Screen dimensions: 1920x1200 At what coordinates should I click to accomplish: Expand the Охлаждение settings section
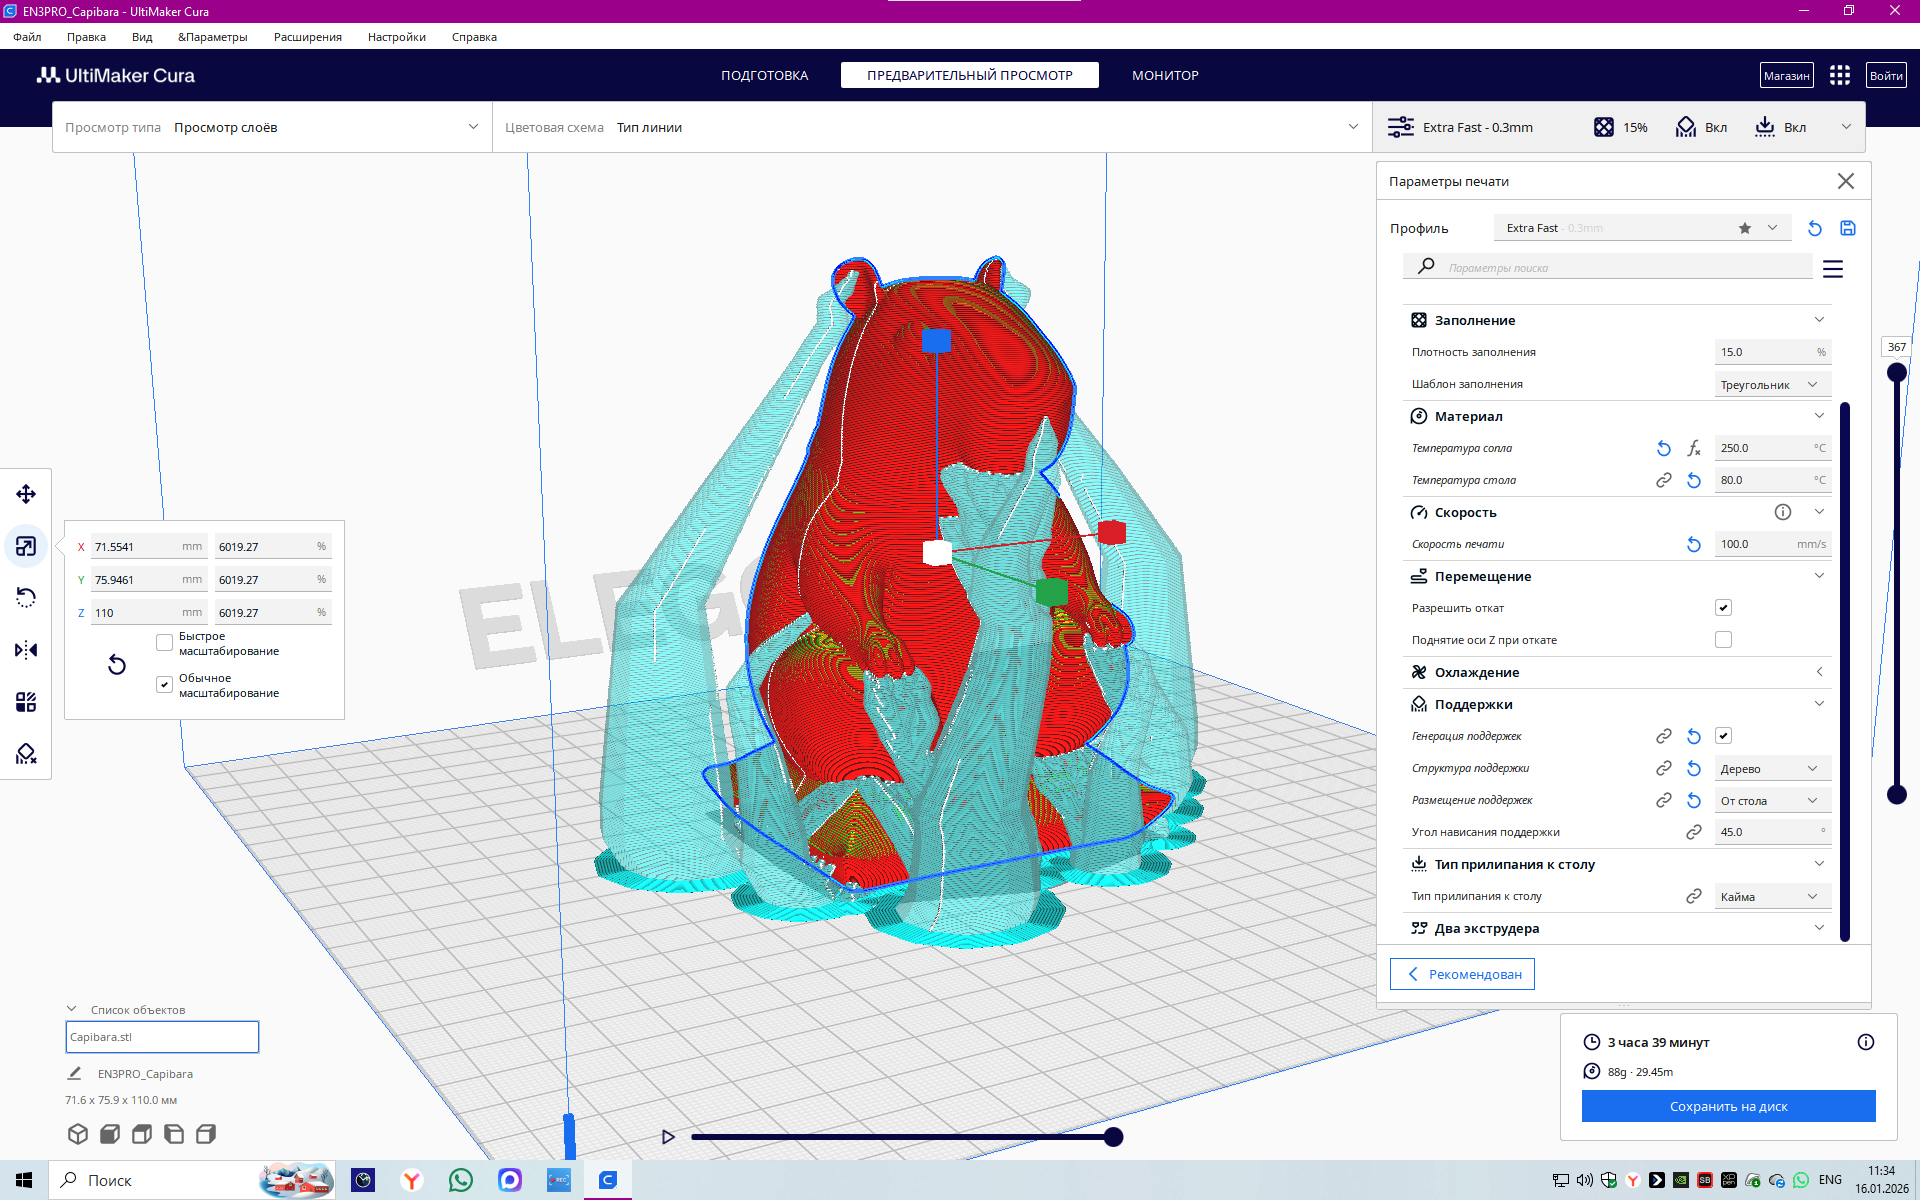click(1617, 672)
